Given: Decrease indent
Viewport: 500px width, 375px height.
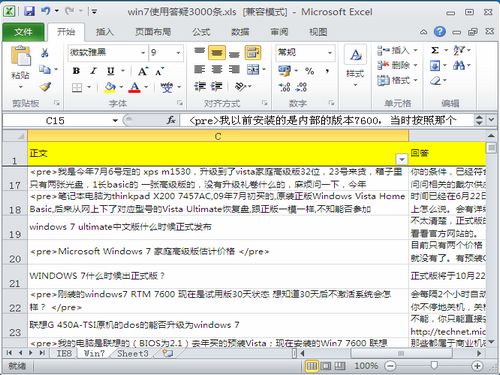Looking at the screenshot, I should click(200, 87).
